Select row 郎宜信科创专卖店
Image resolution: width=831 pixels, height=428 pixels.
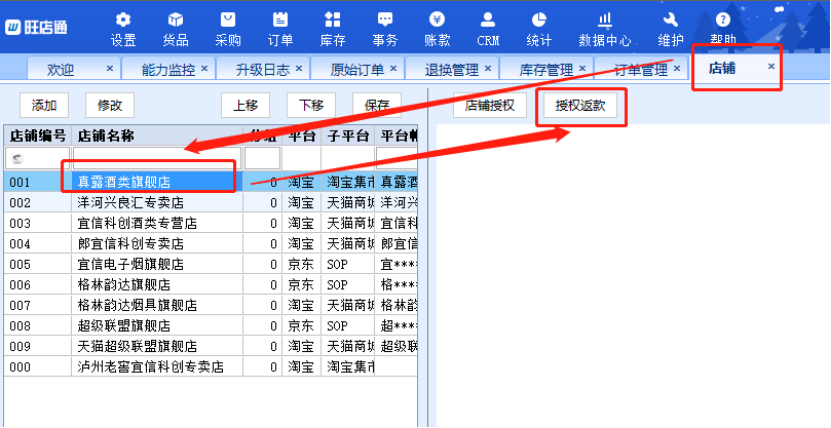[x=210, y=244]
